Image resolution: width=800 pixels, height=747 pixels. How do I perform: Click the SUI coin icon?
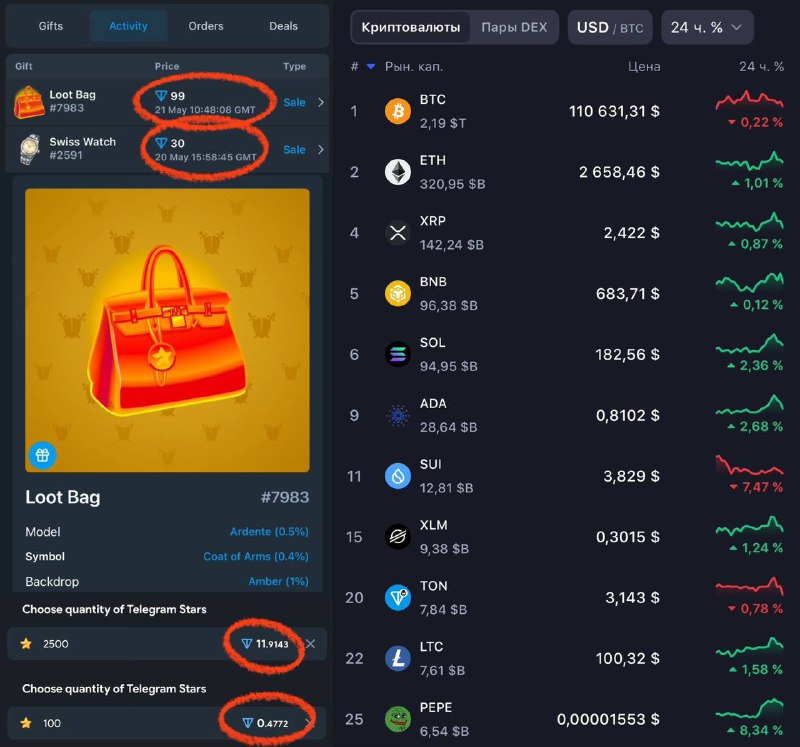point(397,476)
